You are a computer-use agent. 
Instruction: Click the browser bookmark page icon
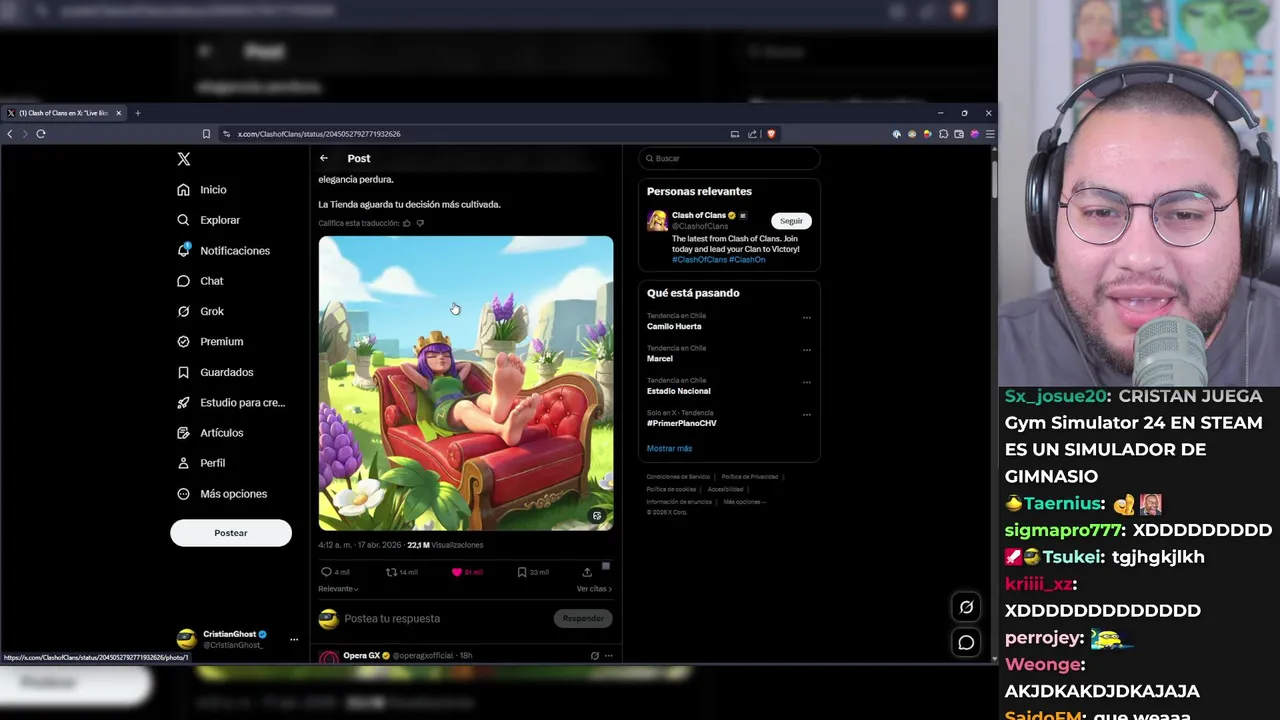206,134
